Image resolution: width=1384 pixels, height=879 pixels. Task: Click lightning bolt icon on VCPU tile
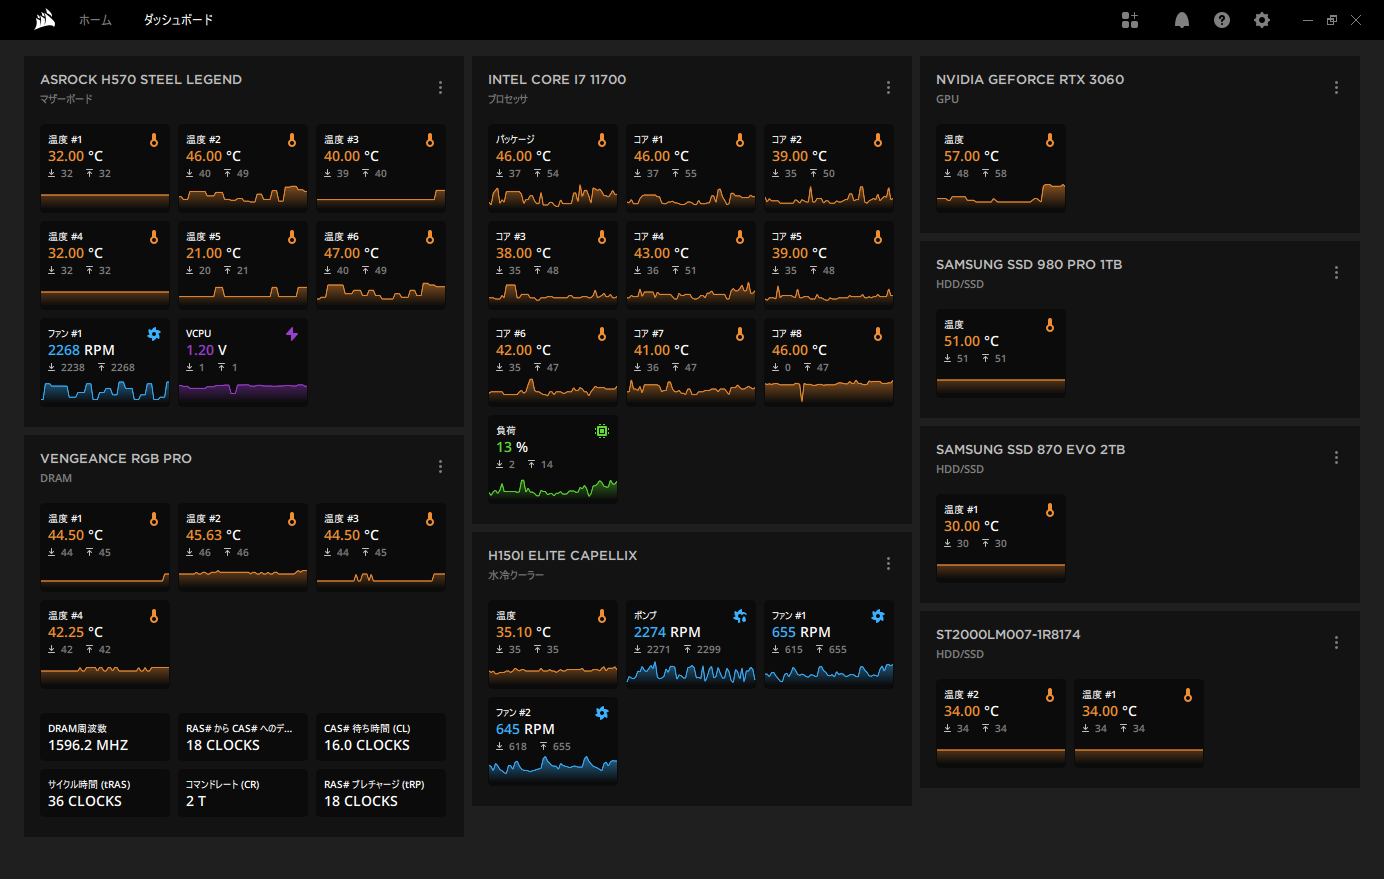click(292, 334)
